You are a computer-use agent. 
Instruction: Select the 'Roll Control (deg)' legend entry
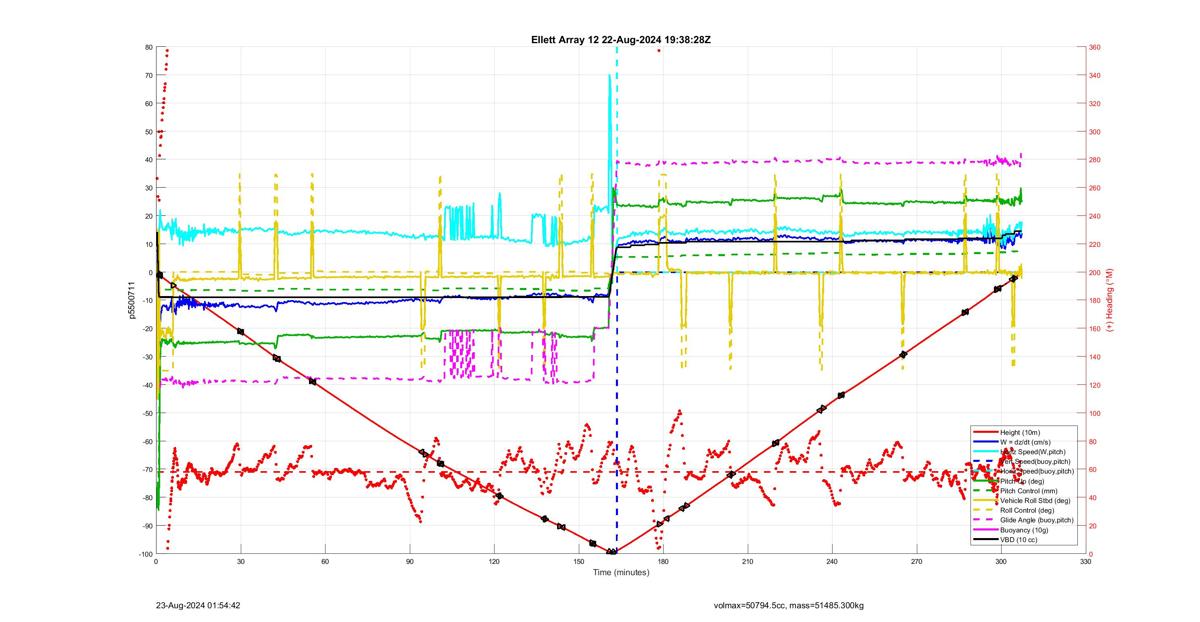pyautogui.click(x=1016, y=510)
